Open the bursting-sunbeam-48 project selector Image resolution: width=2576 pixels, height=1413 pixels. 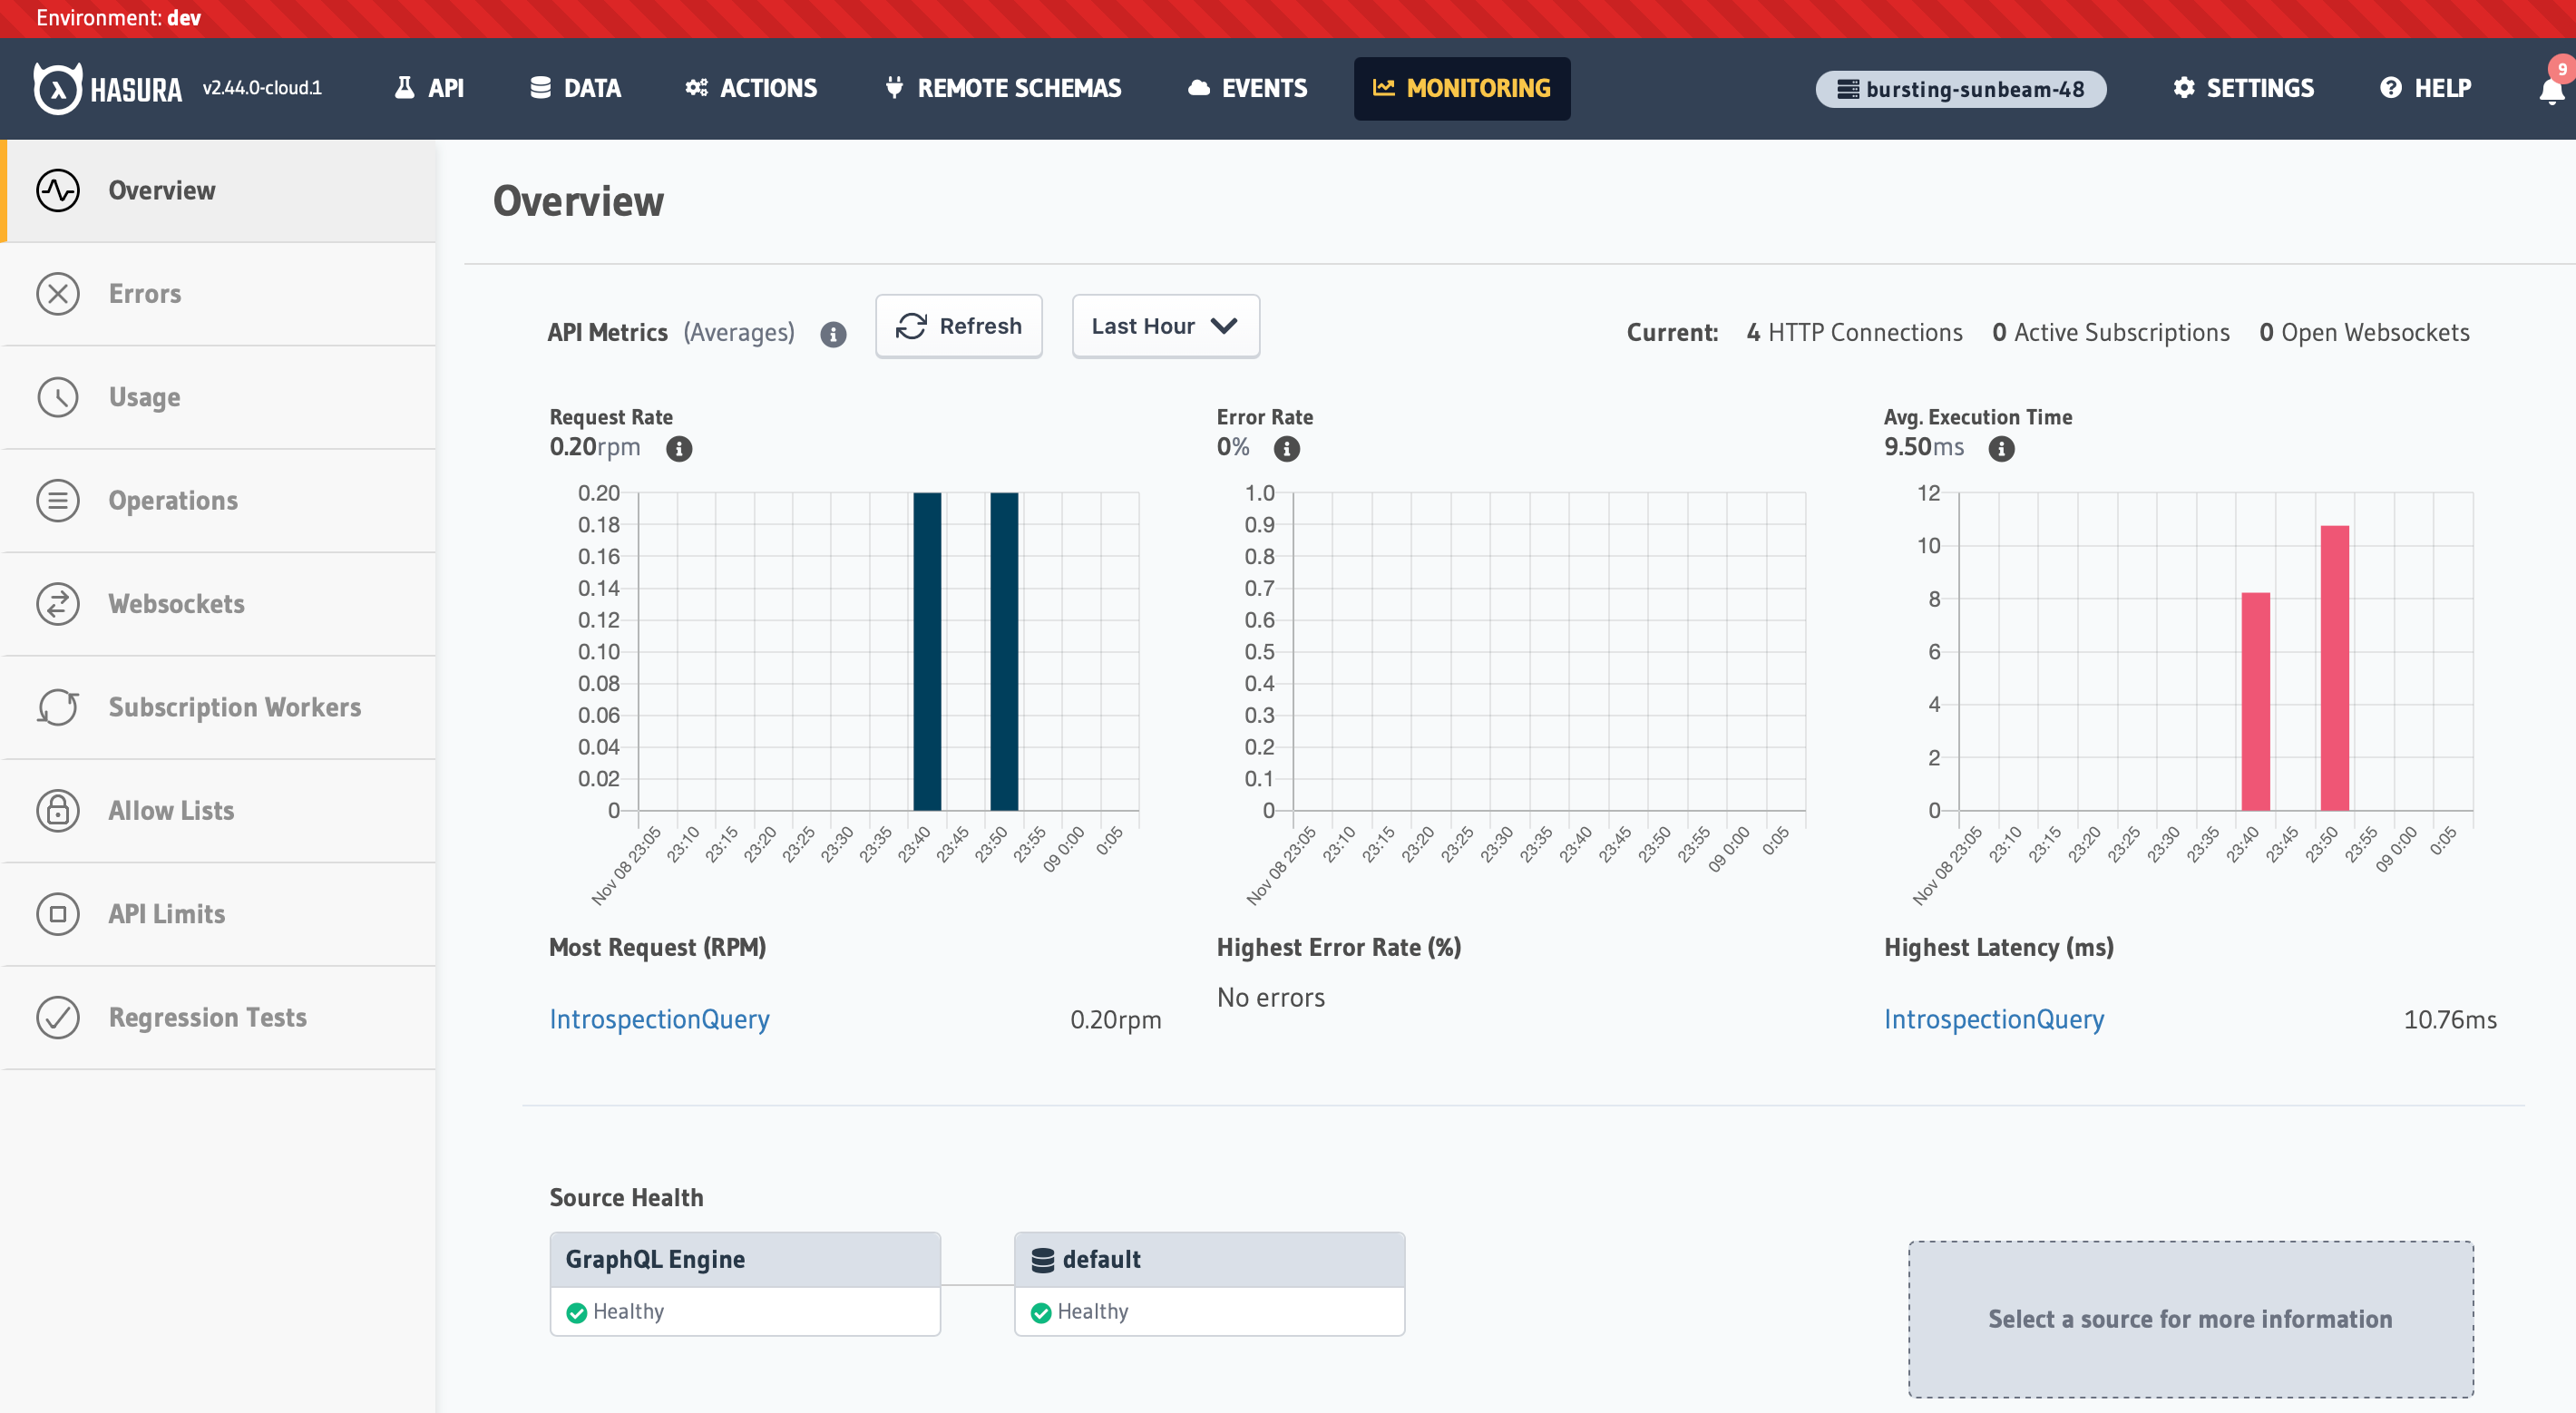tap(1960, 89)
